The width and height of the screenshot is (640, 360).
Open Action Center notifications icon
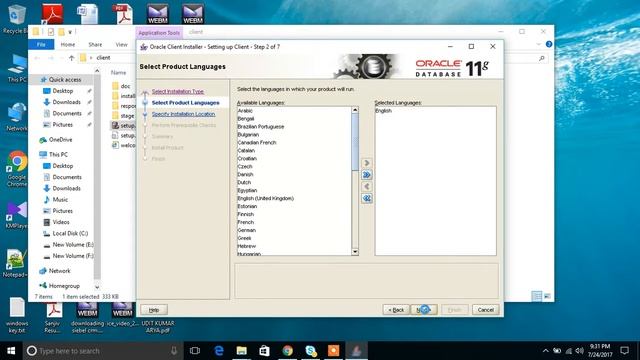(x=624, y=351)
